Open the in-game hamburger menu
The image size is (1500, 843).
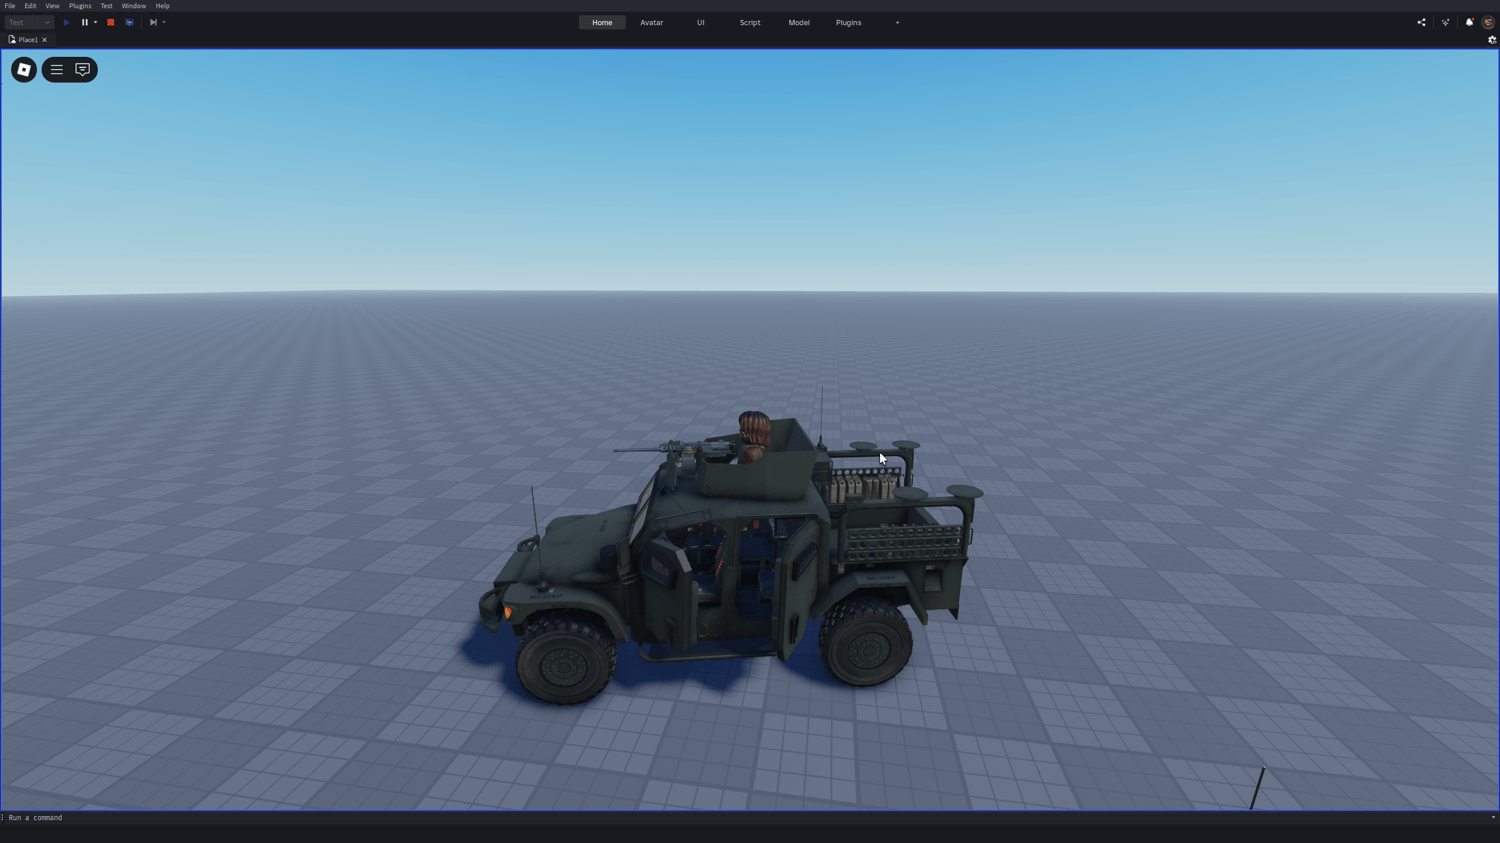[56, 70]
